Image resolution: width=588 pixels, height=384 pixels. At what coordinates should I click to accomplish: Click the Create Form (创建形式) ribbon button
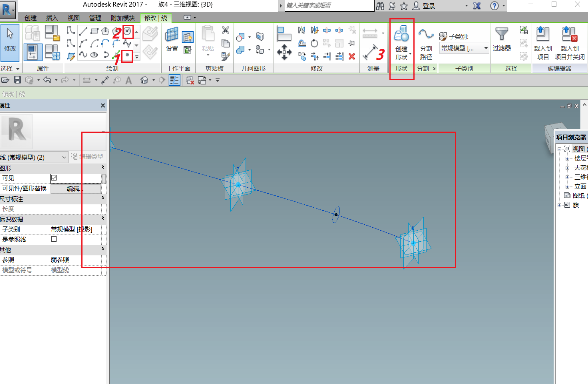[401, 43]
